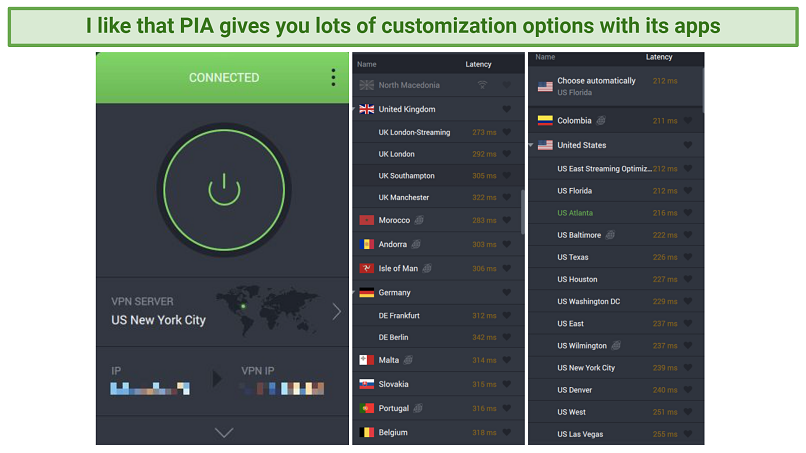Viewport: 806px width, 453px height.
Task: Favorite the US Atlanta server
Action: tap(688, 213)
